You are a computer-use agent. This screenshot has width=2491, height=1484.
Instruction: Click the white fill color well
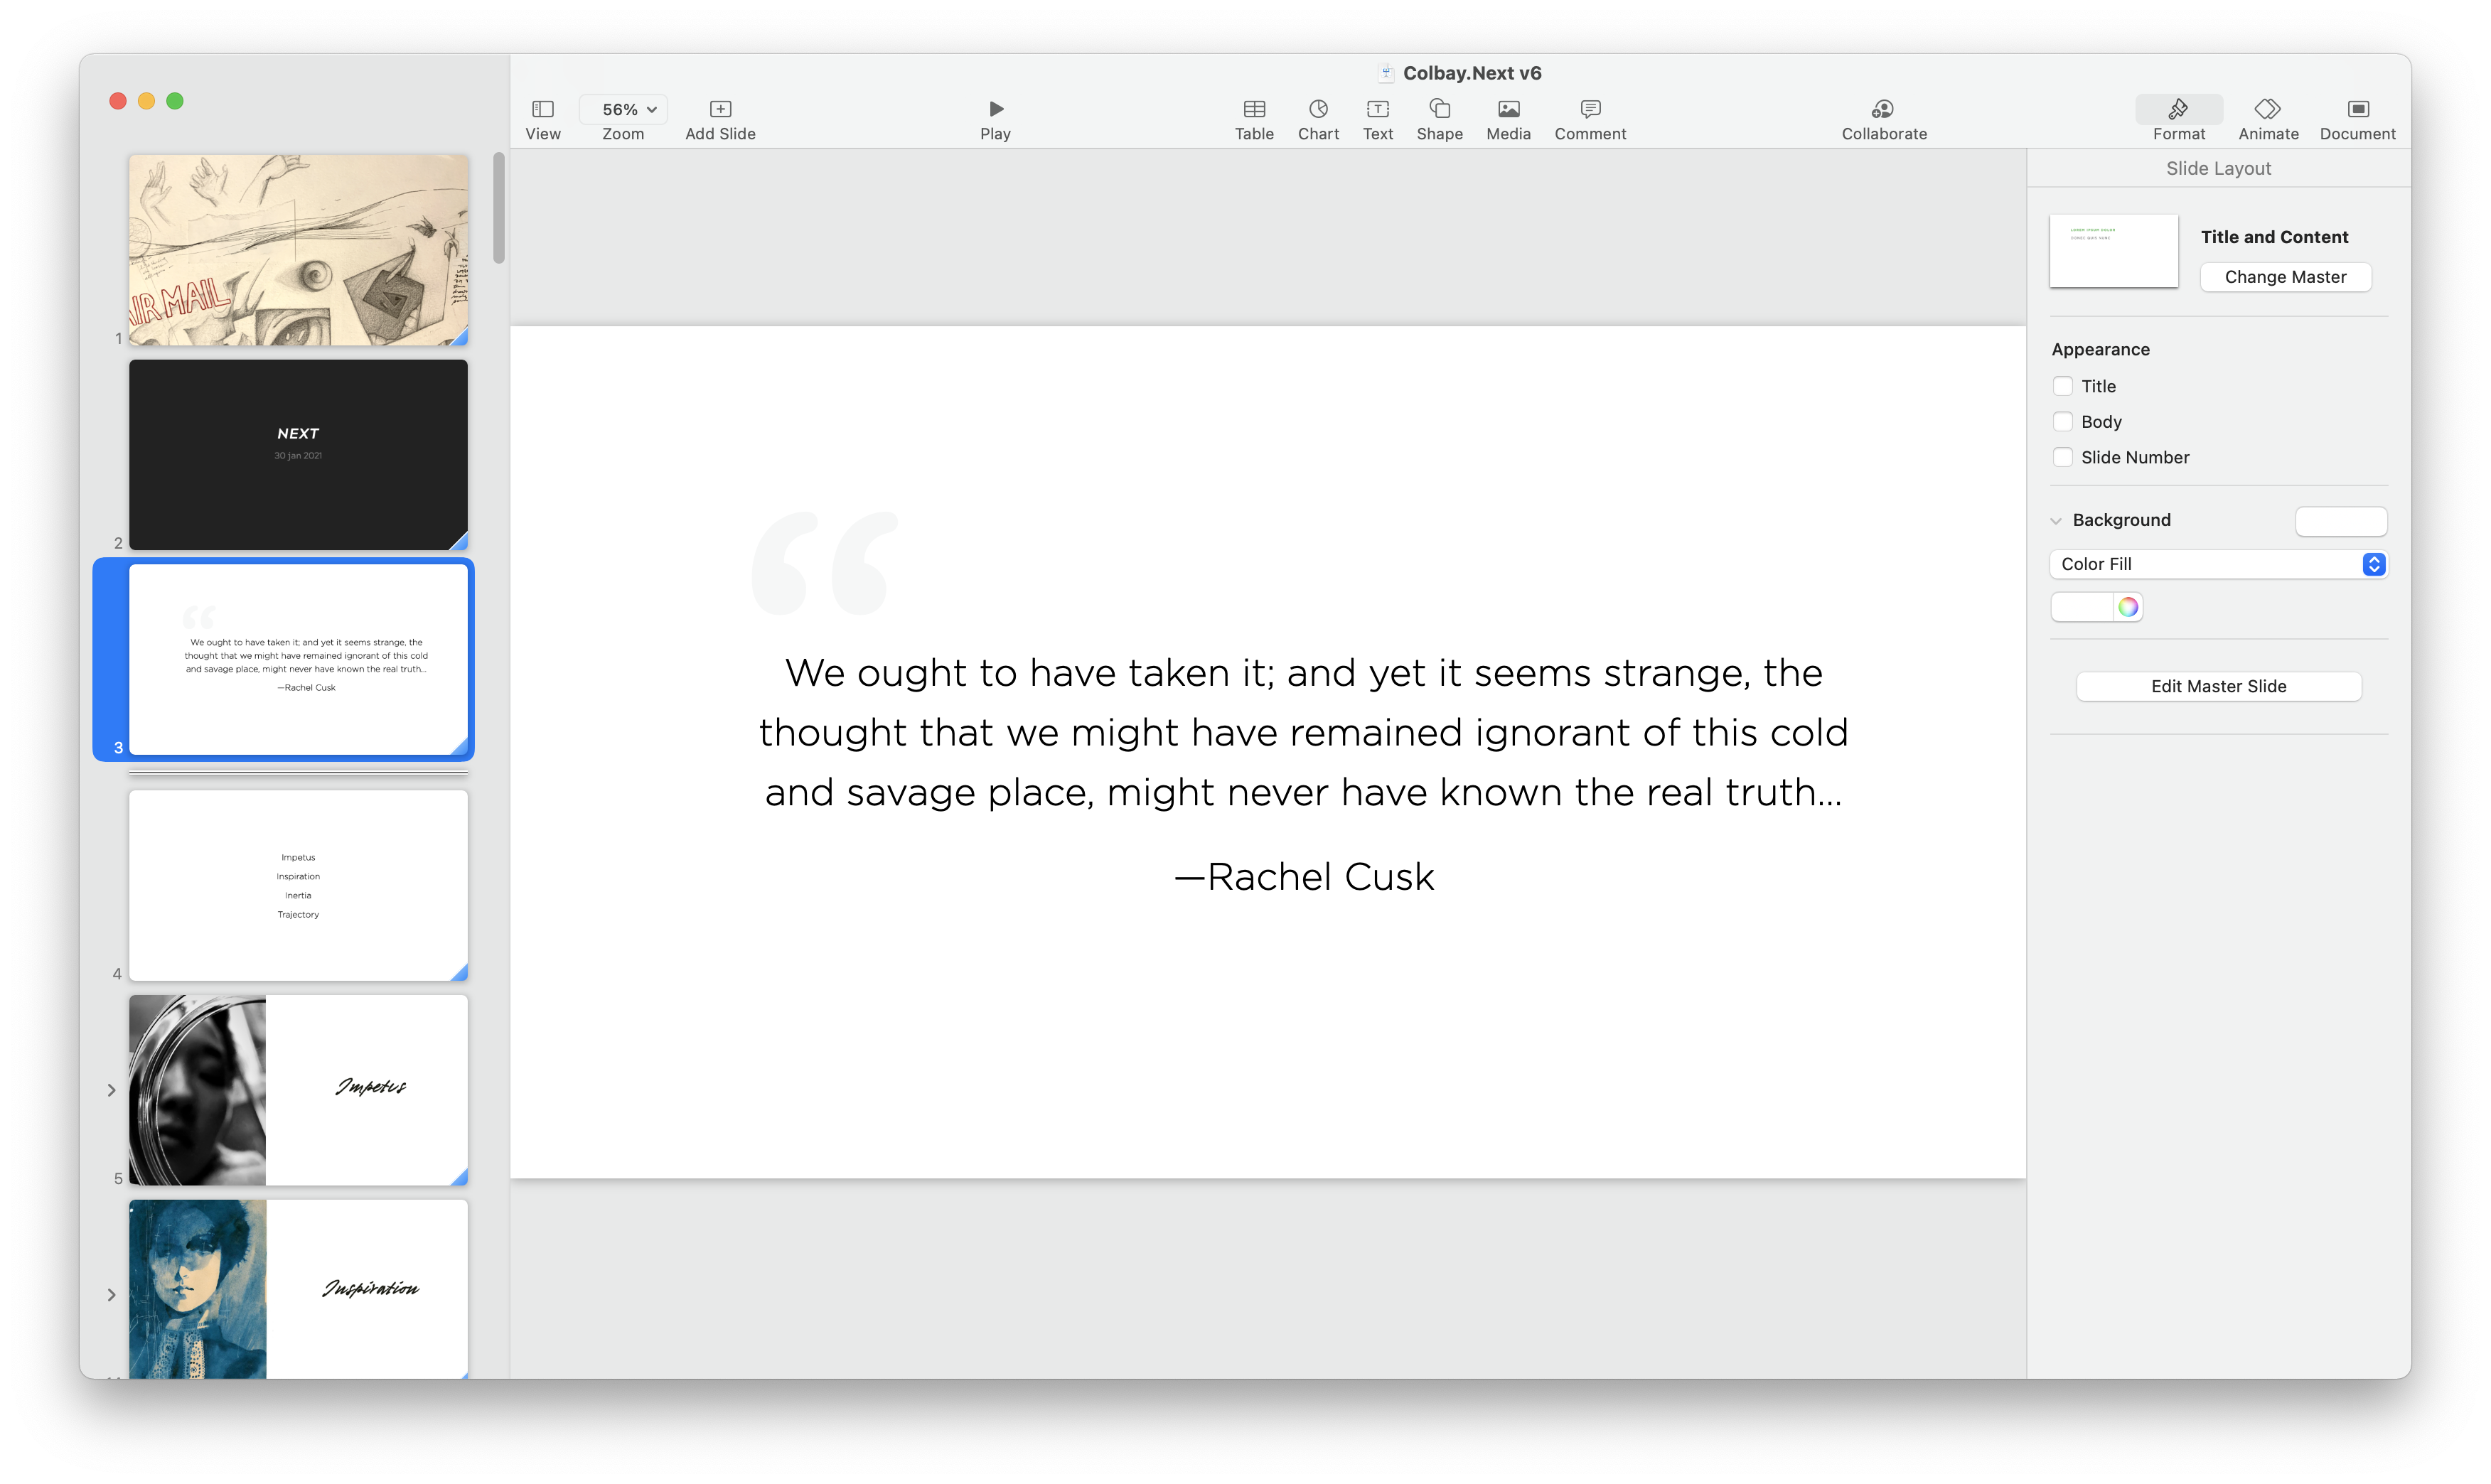click(2082, 607)
